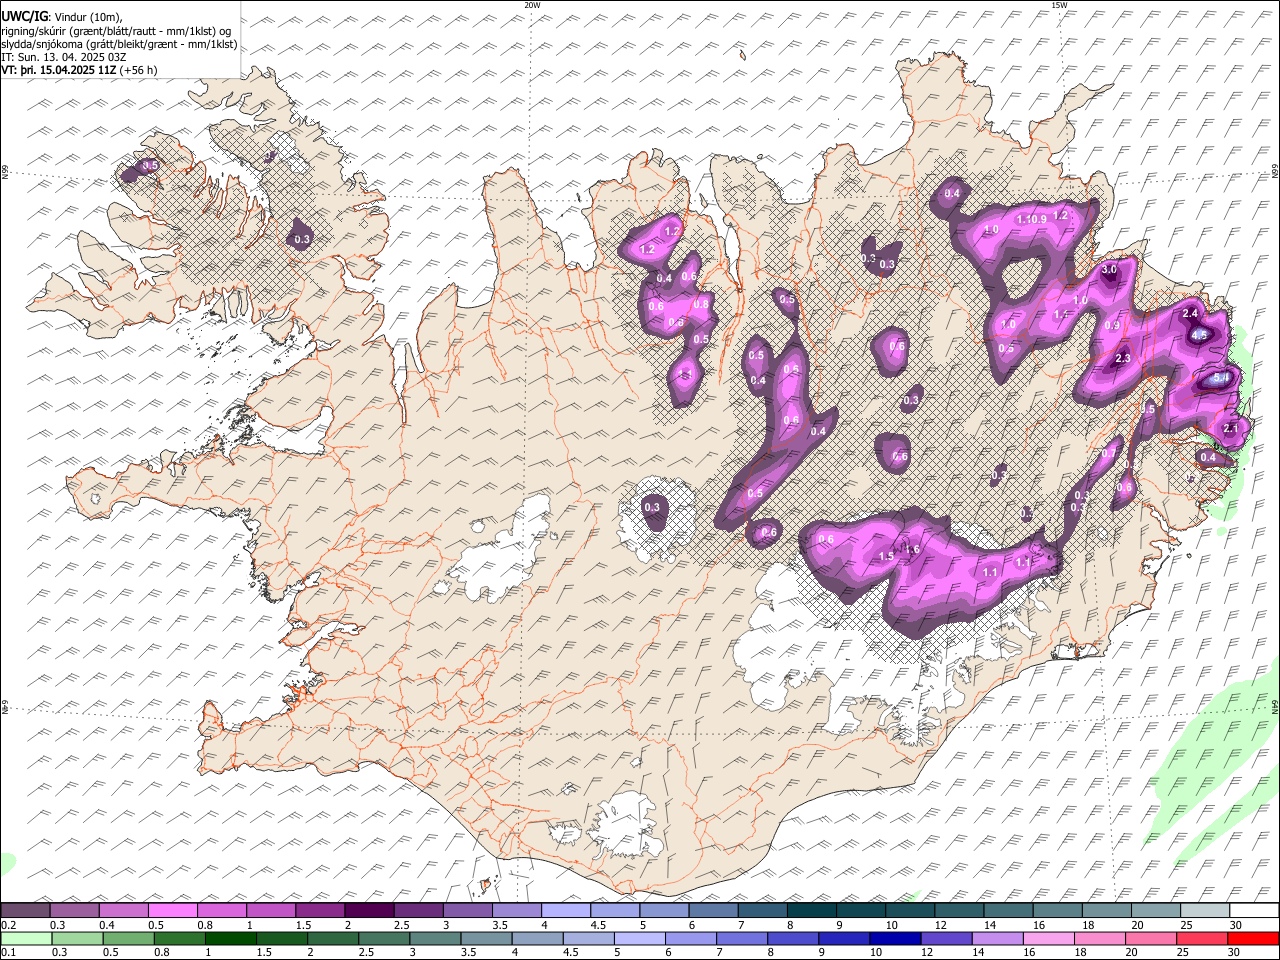Select the 0.5 medium green swatch in lower legend row
The height and width of the screenshot is (960, 1280).
(128, 938)
